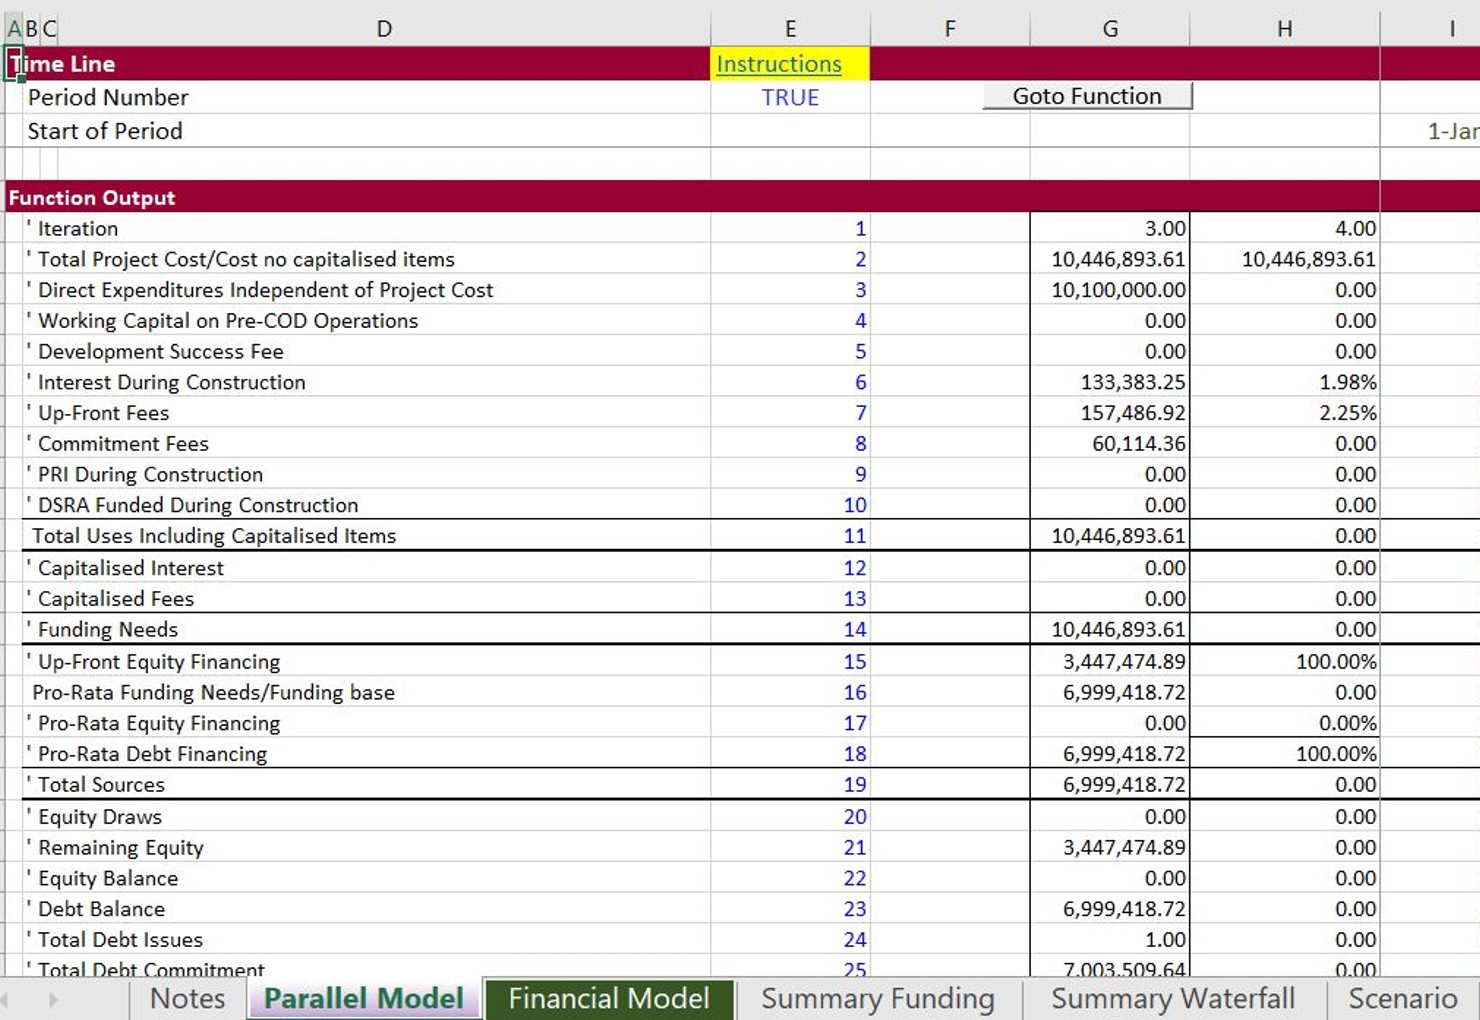Select column D header
This screenshot has width=1480, height=1020.
click(x=384, y=29)
